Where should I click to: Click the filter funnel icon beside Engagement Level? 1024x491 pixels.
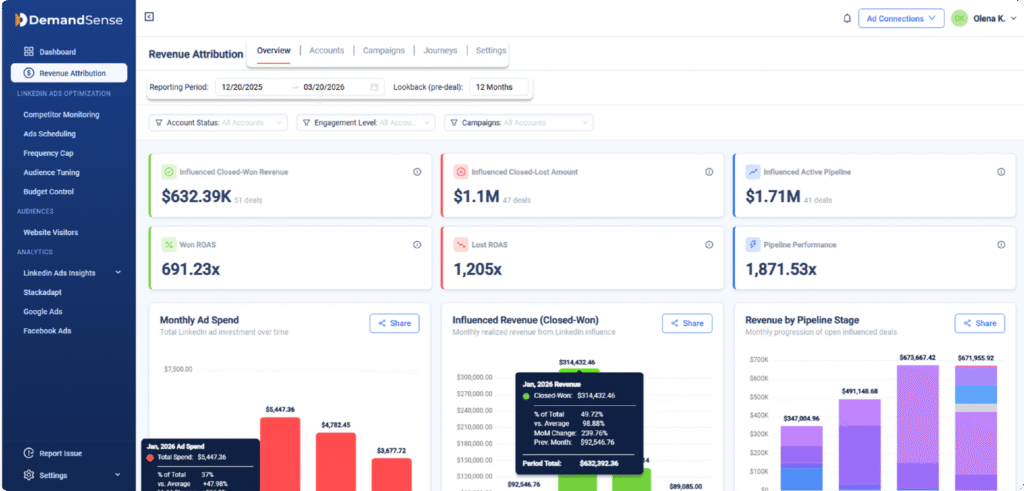pyautogui.click(x=306, y=123)
